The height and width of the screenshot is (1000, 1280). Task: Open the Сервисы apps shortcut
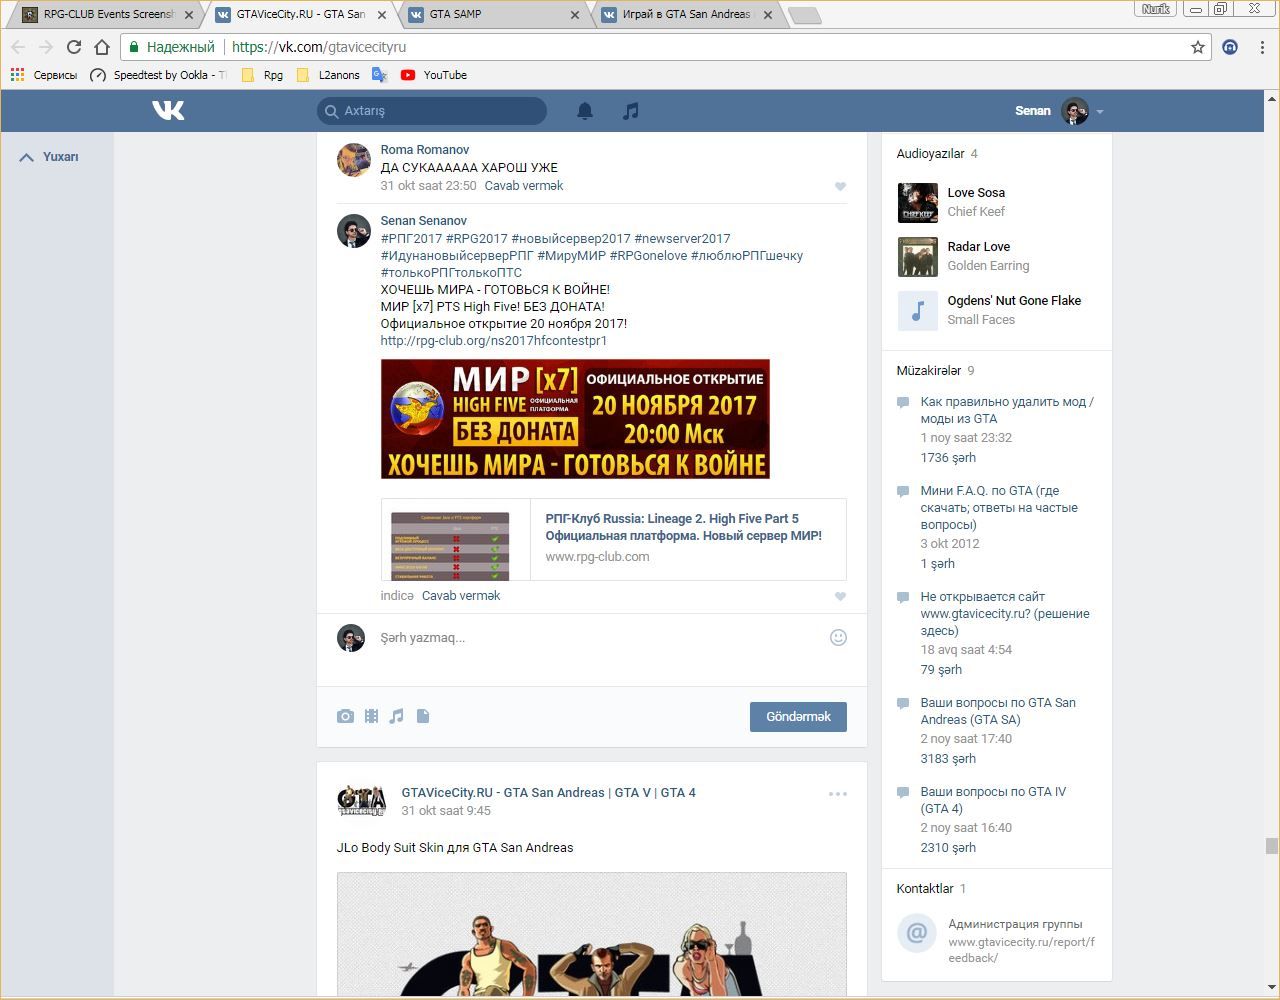pos(44,75)
